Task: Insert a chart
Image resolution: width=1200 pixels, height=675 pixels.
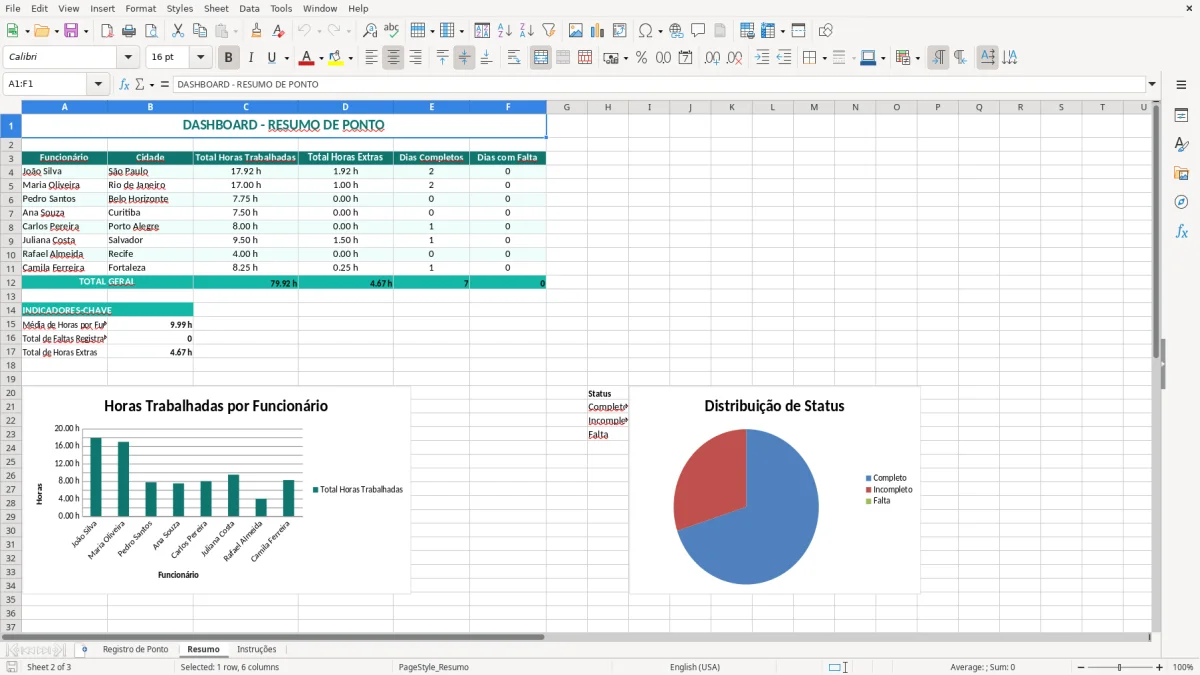Action: tap(598, 31)
